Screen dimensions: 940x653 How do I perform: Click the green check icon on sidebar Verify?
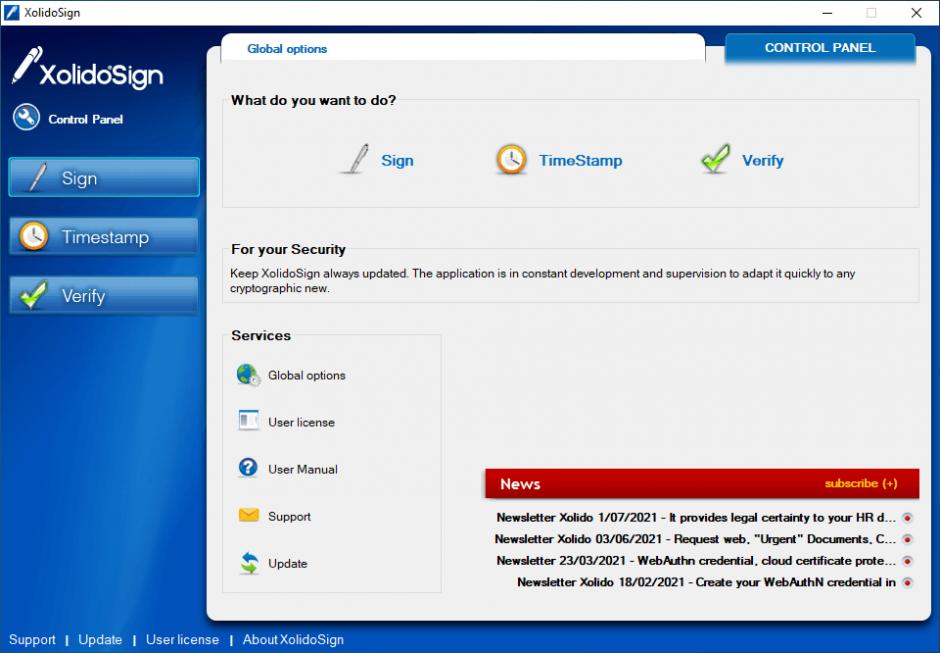(34, 294)
